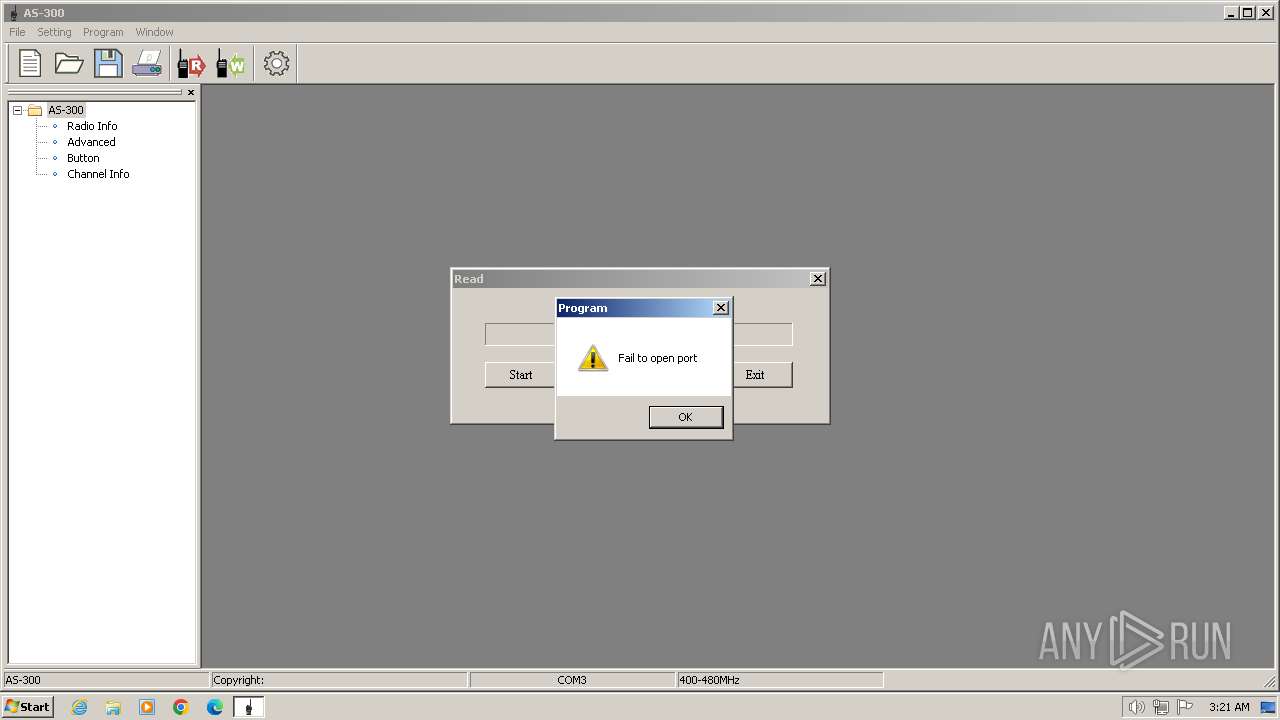Select Button in the tree
This screenshot has width=1280, height=720.
pos(83,158)
